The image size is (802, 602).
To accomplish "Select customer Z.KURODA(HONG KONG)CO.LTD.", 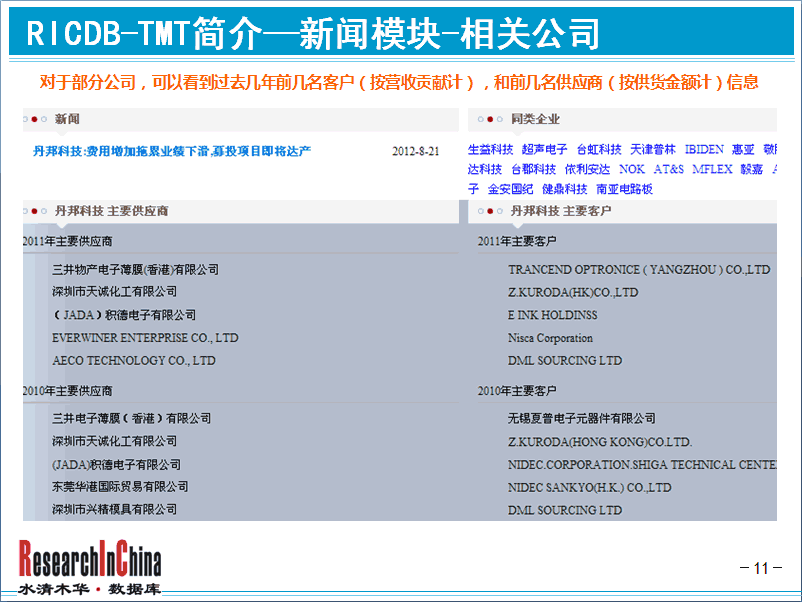I will tap(600, 442).
